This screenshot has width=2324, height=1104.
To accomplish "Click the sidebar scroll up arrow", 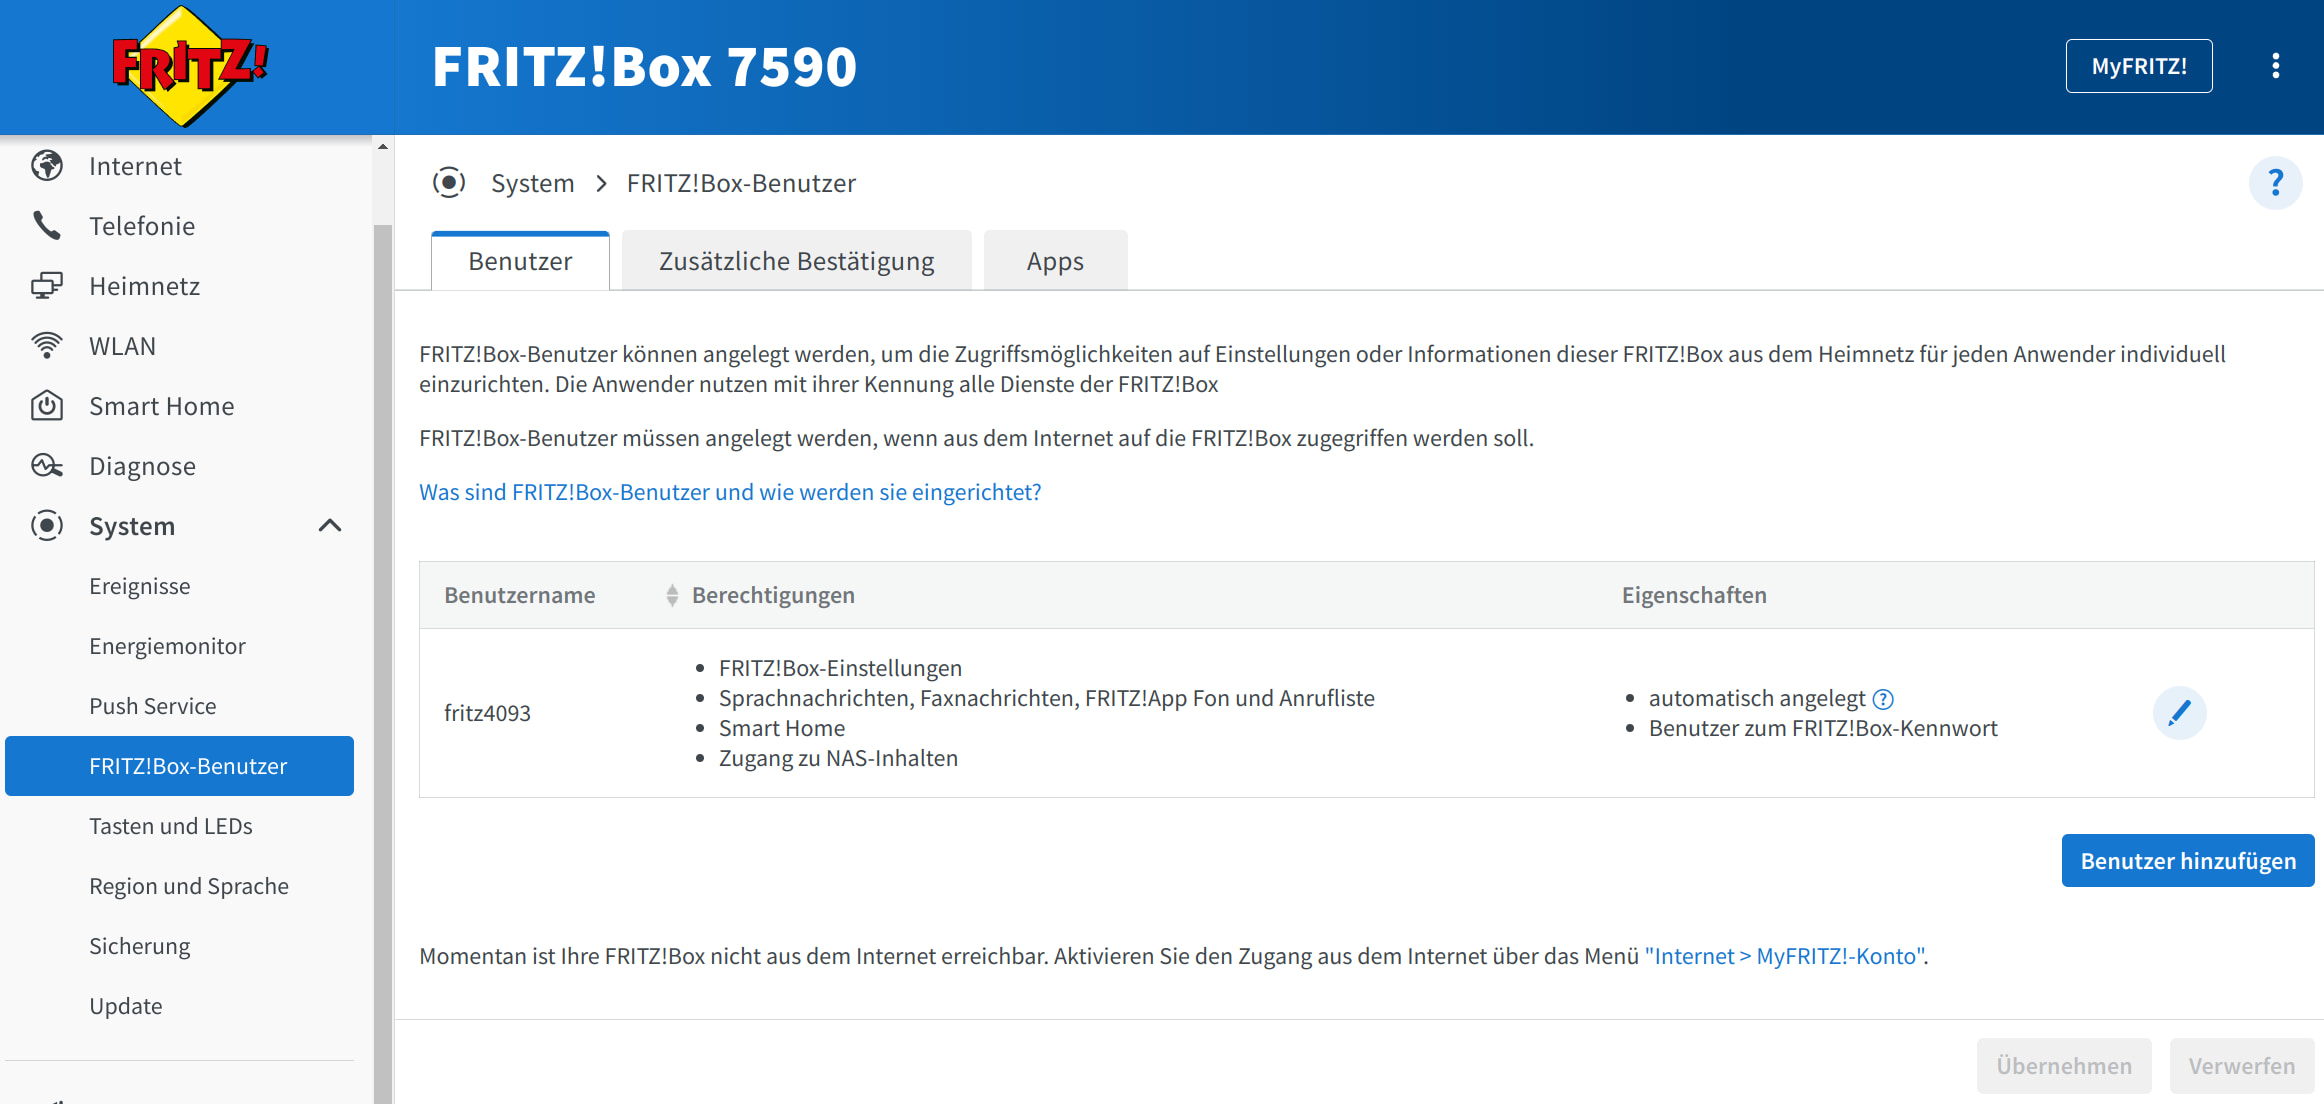I will coord(383,147).
